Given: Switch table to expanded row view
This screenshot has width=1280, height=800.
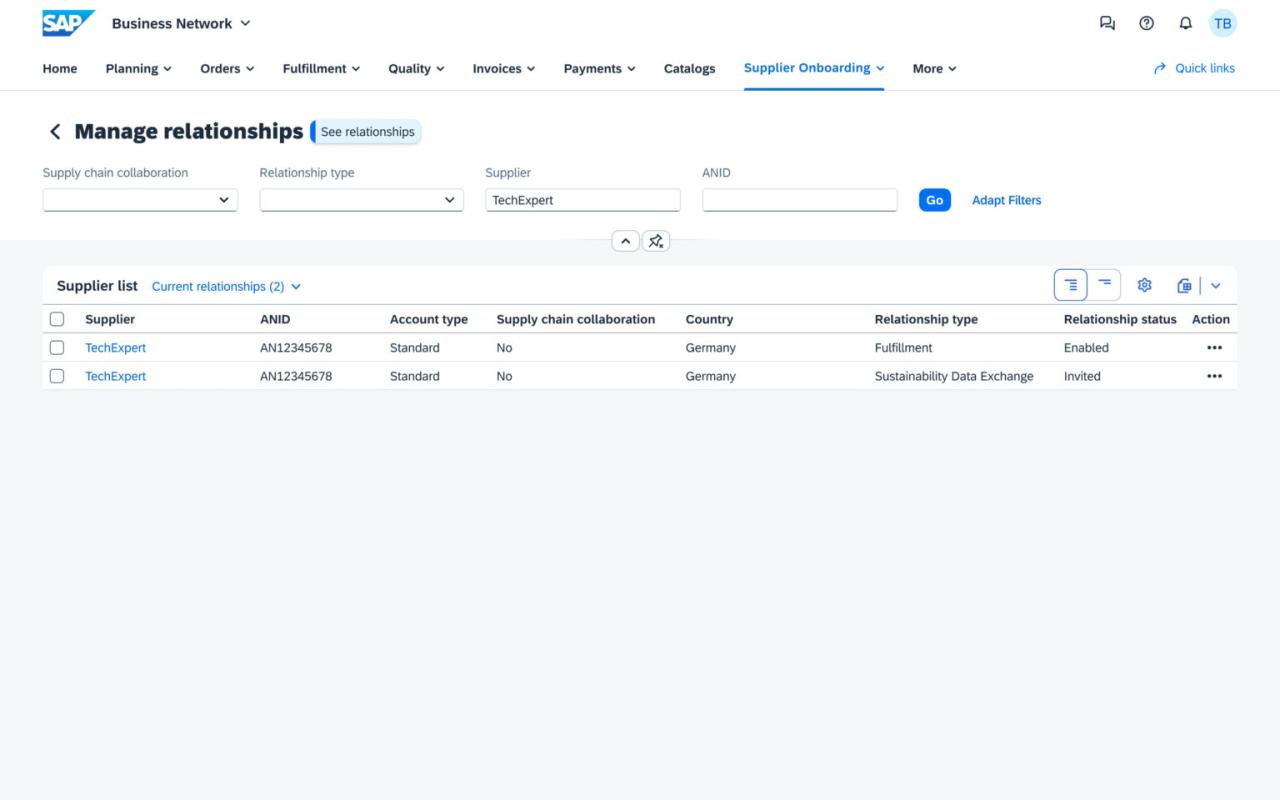Looking at the screenshot, I should (1070, 285).
